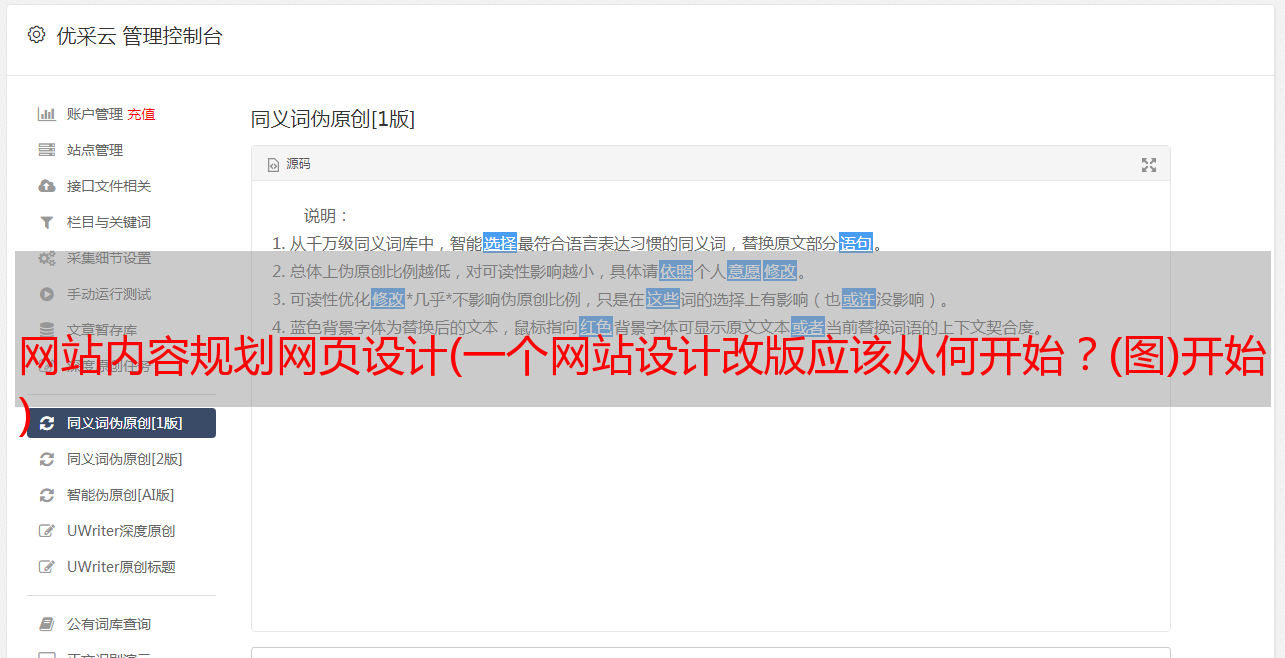Open 账户管理 bar chart icon
This screenshot has width=1285, height=658.
pyautogui.click(x=46, y=114)
